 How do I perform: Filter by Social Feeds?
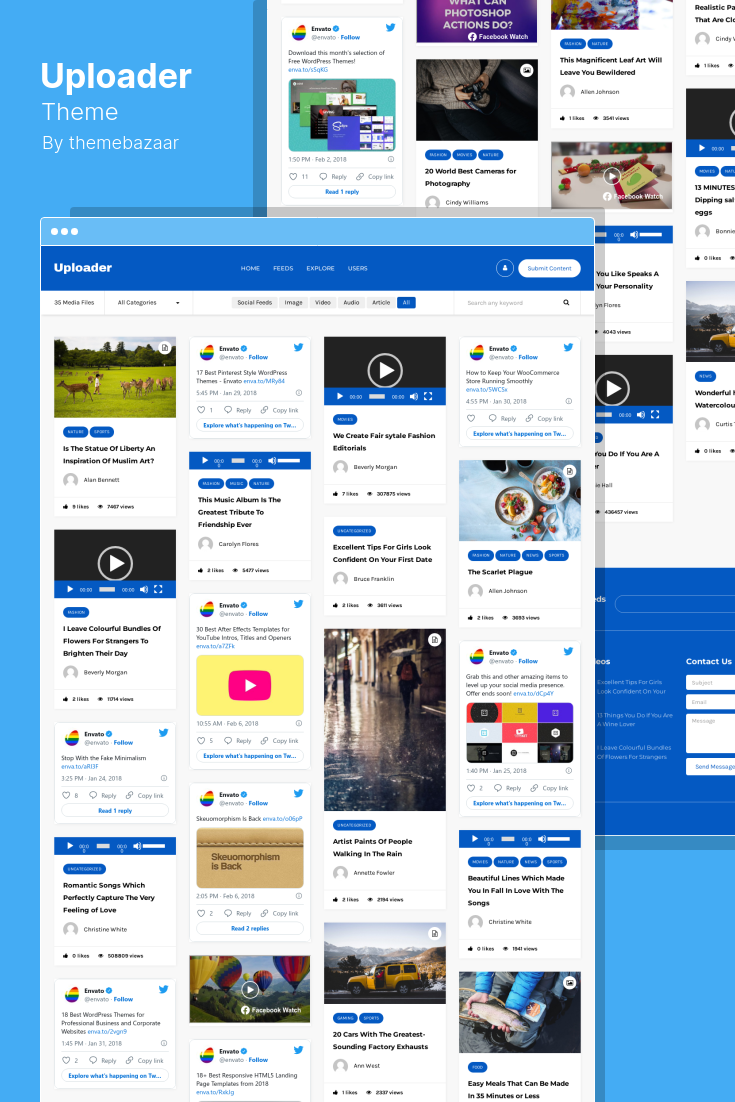pyautogui.click(x=254, y=303)
